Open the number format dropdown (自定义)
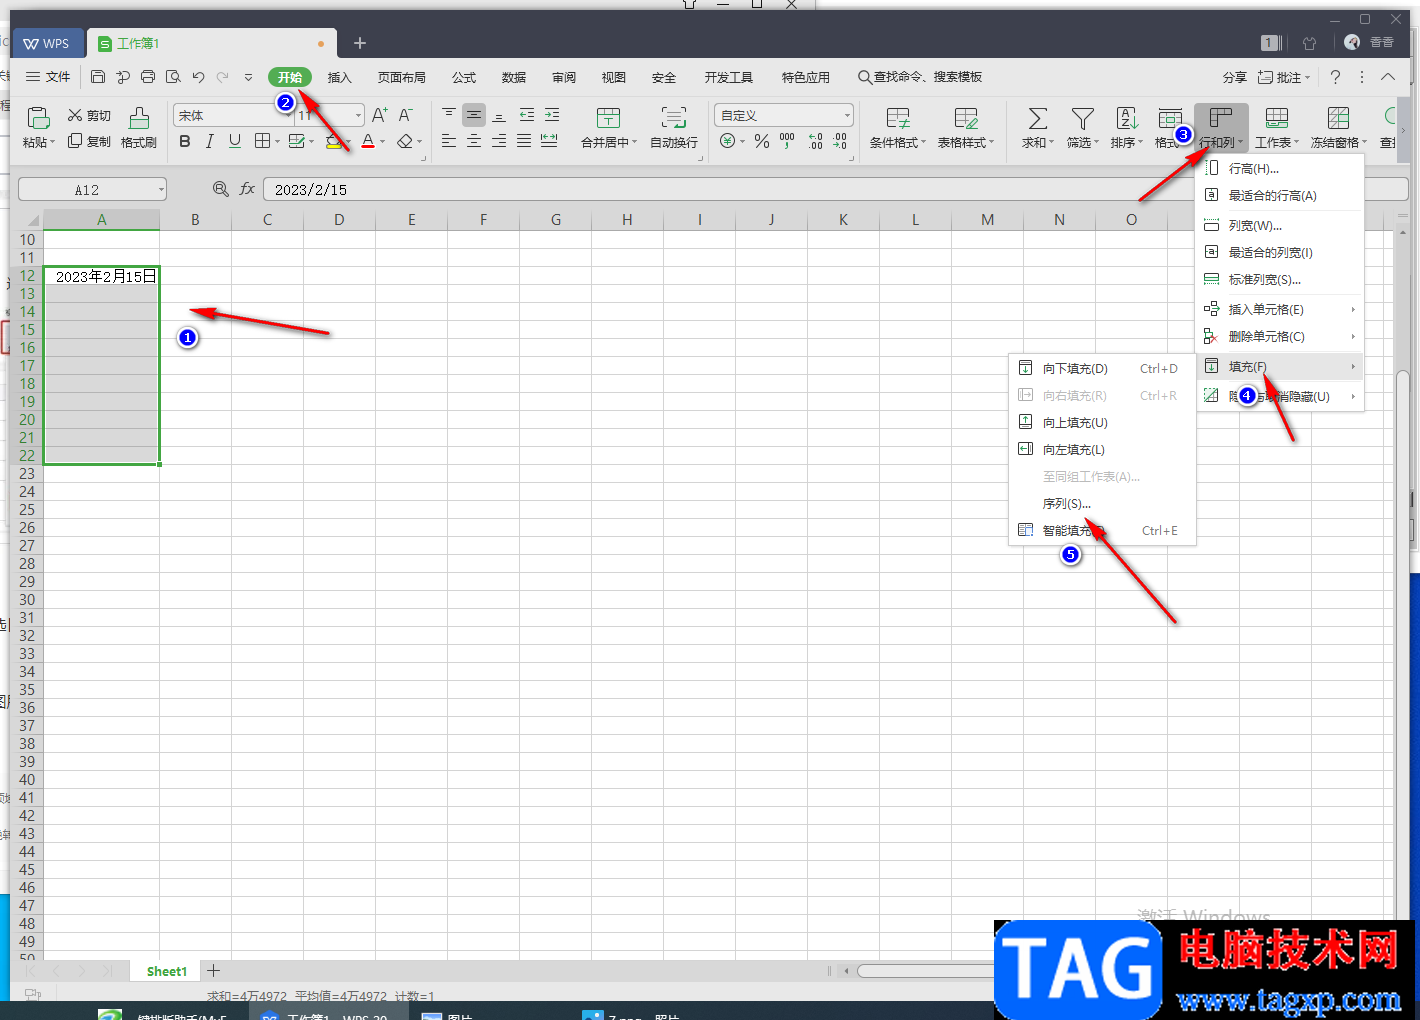This screenshot has width=1420, height=1020. click(847, 116)
